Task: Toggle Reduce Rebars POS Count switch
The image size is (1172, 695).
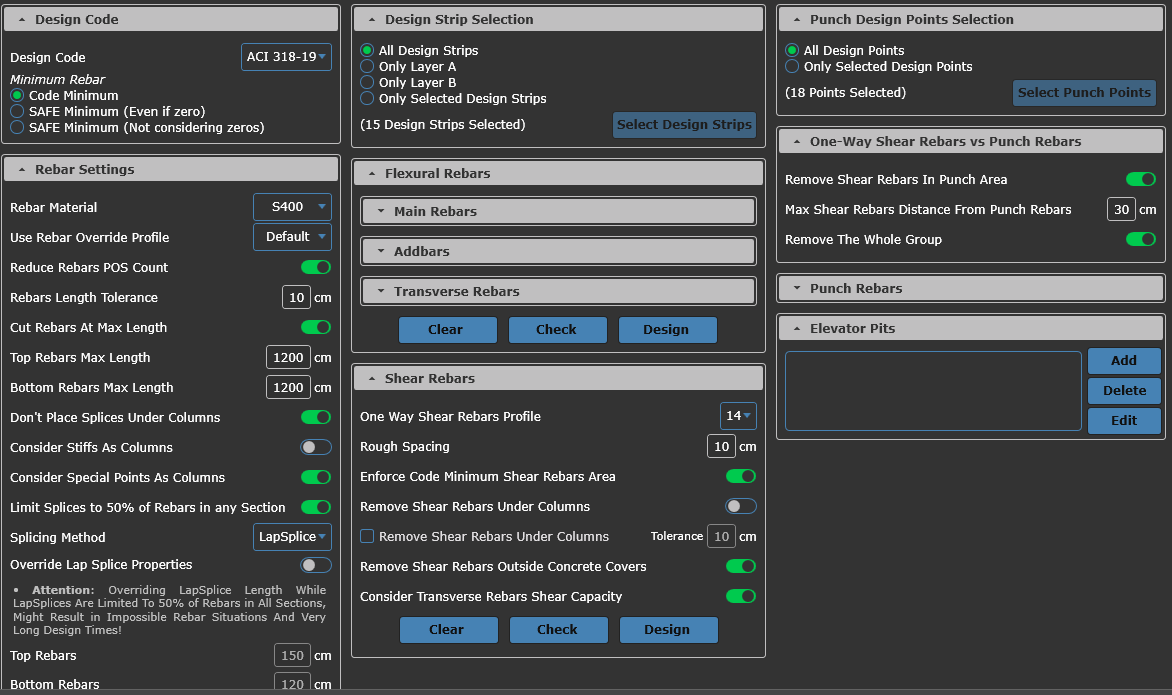Action: 316,267
